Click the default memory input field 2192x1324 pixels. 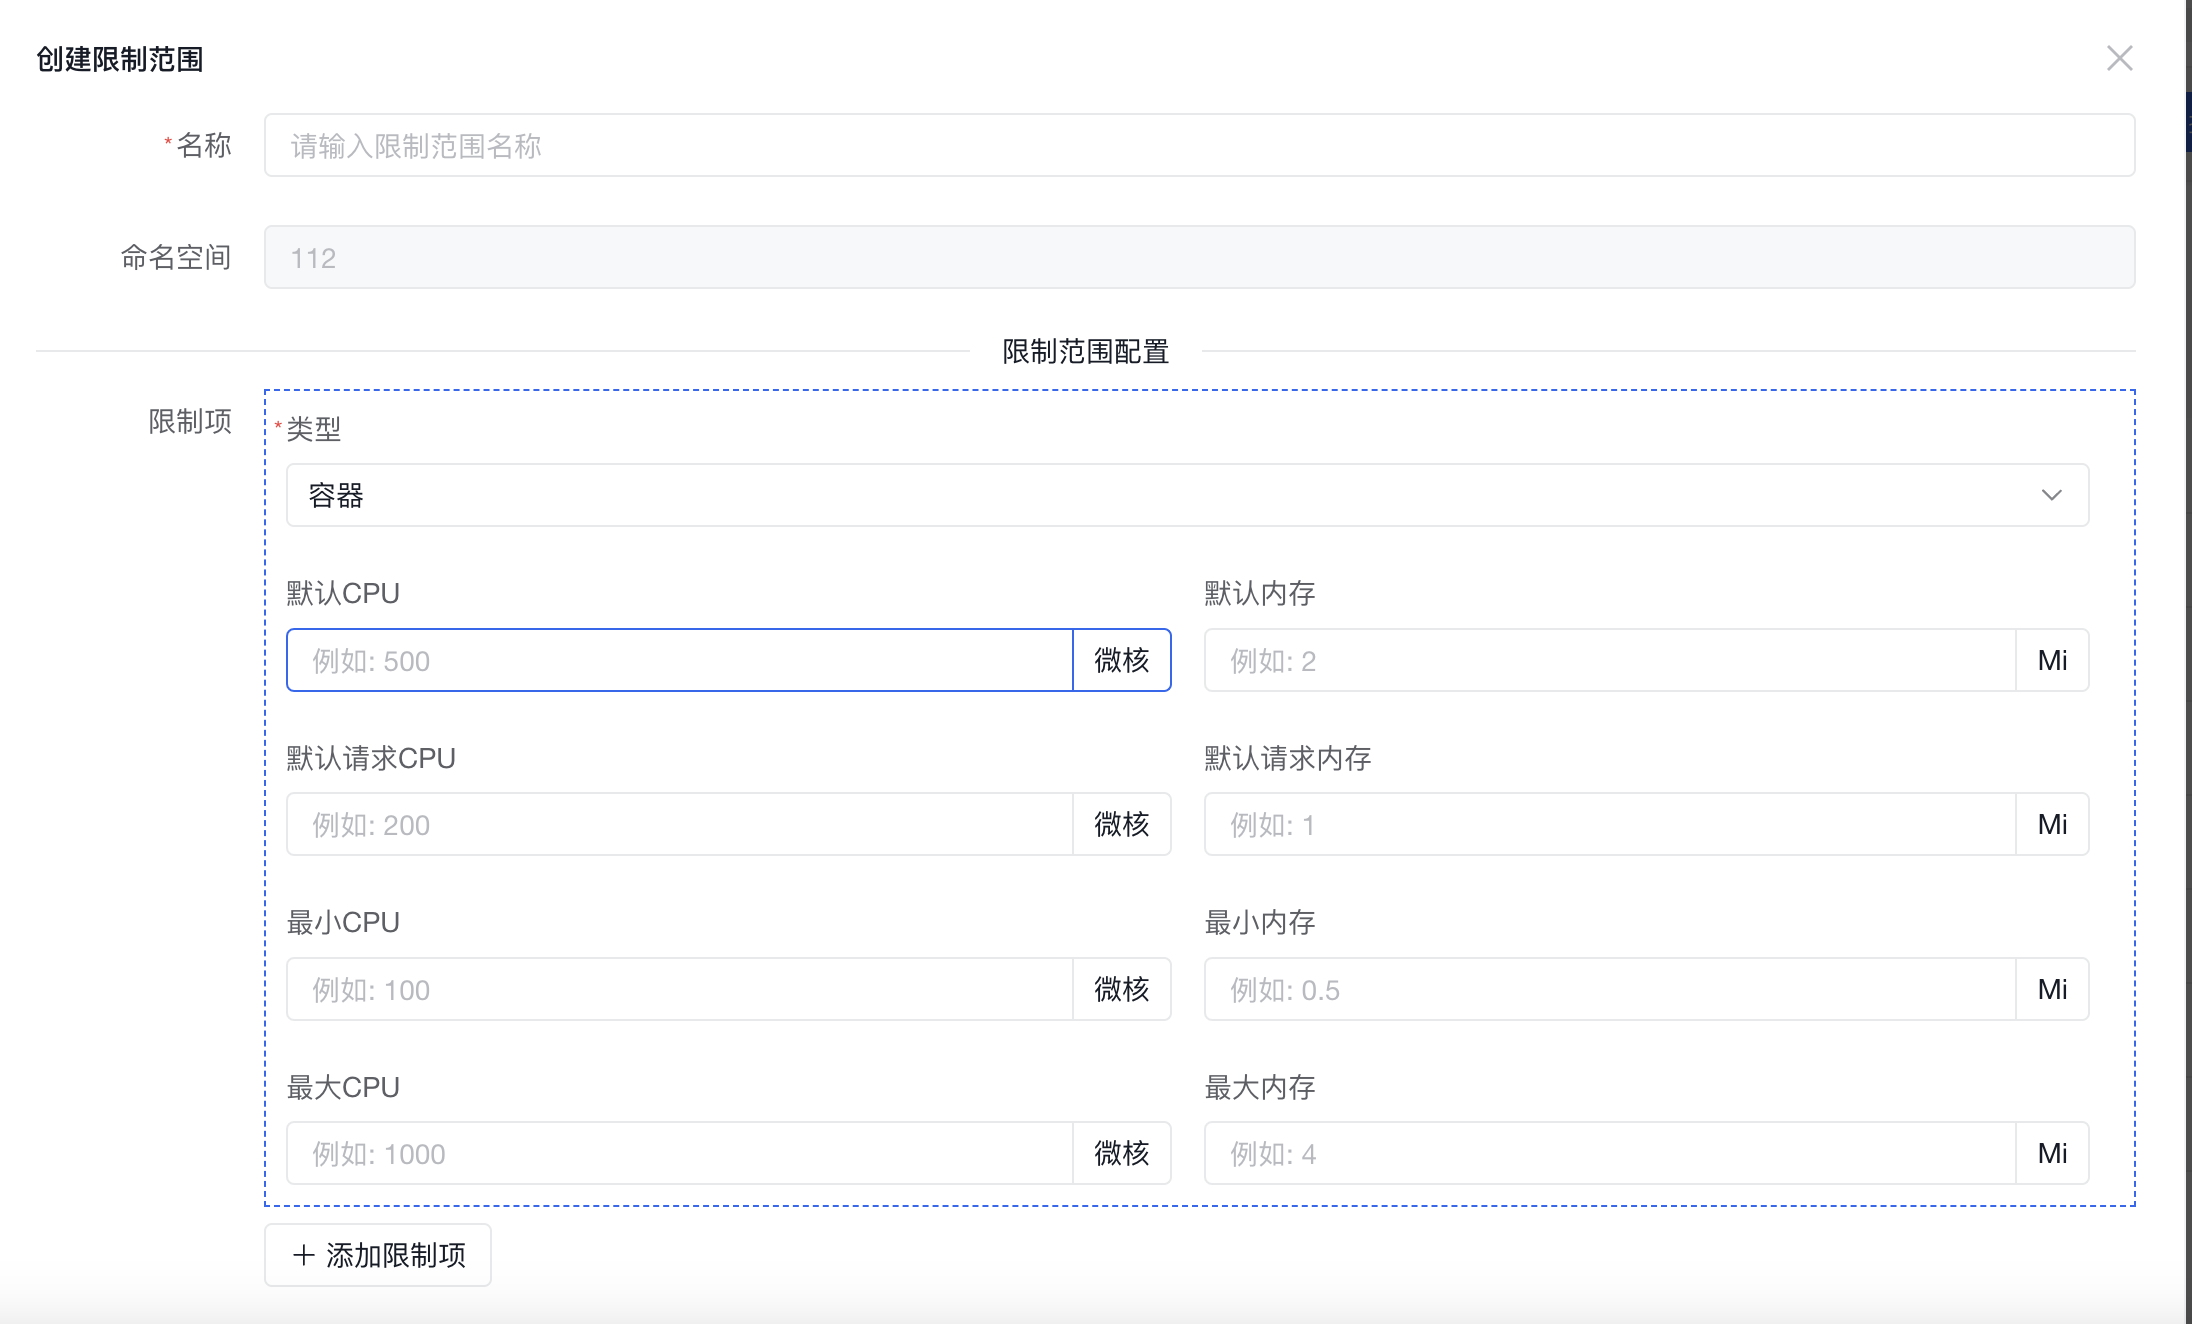pyautogui.click(x=1609, y=660)
